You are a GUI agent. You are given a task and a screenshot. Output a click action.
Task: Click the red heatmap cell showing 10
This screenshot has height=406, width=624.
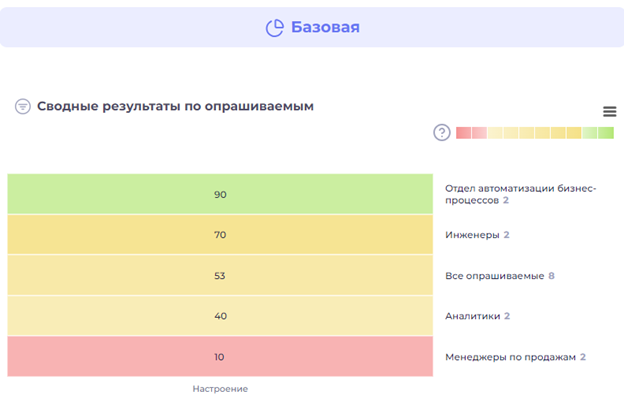(220, 357)
